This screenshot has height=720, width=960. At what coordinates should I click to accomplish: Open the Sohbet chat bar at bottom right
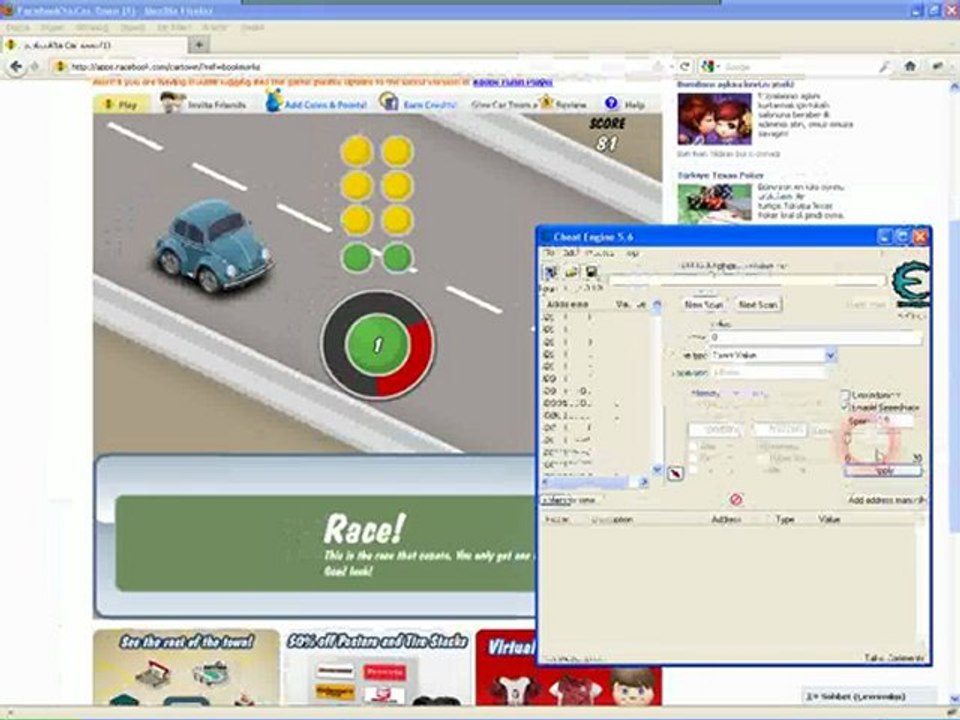pyautogui.click(x=867, y=696)
